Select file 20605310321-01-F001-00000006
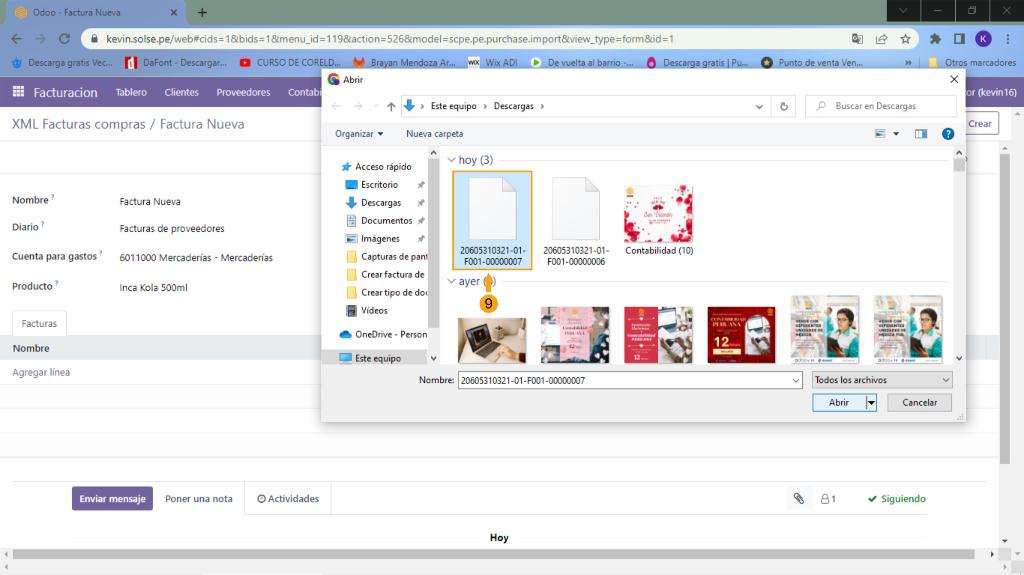The width and height of the screenshot is (1024, 575). pyautogui.click(x=576, y=220)
